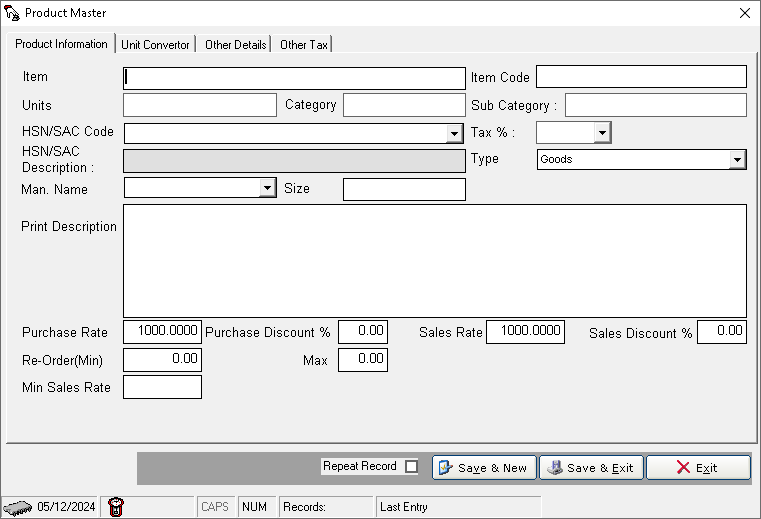Viewport: 761px width, 519px height.
Task: Click the Save & New button
Action: 484,468
